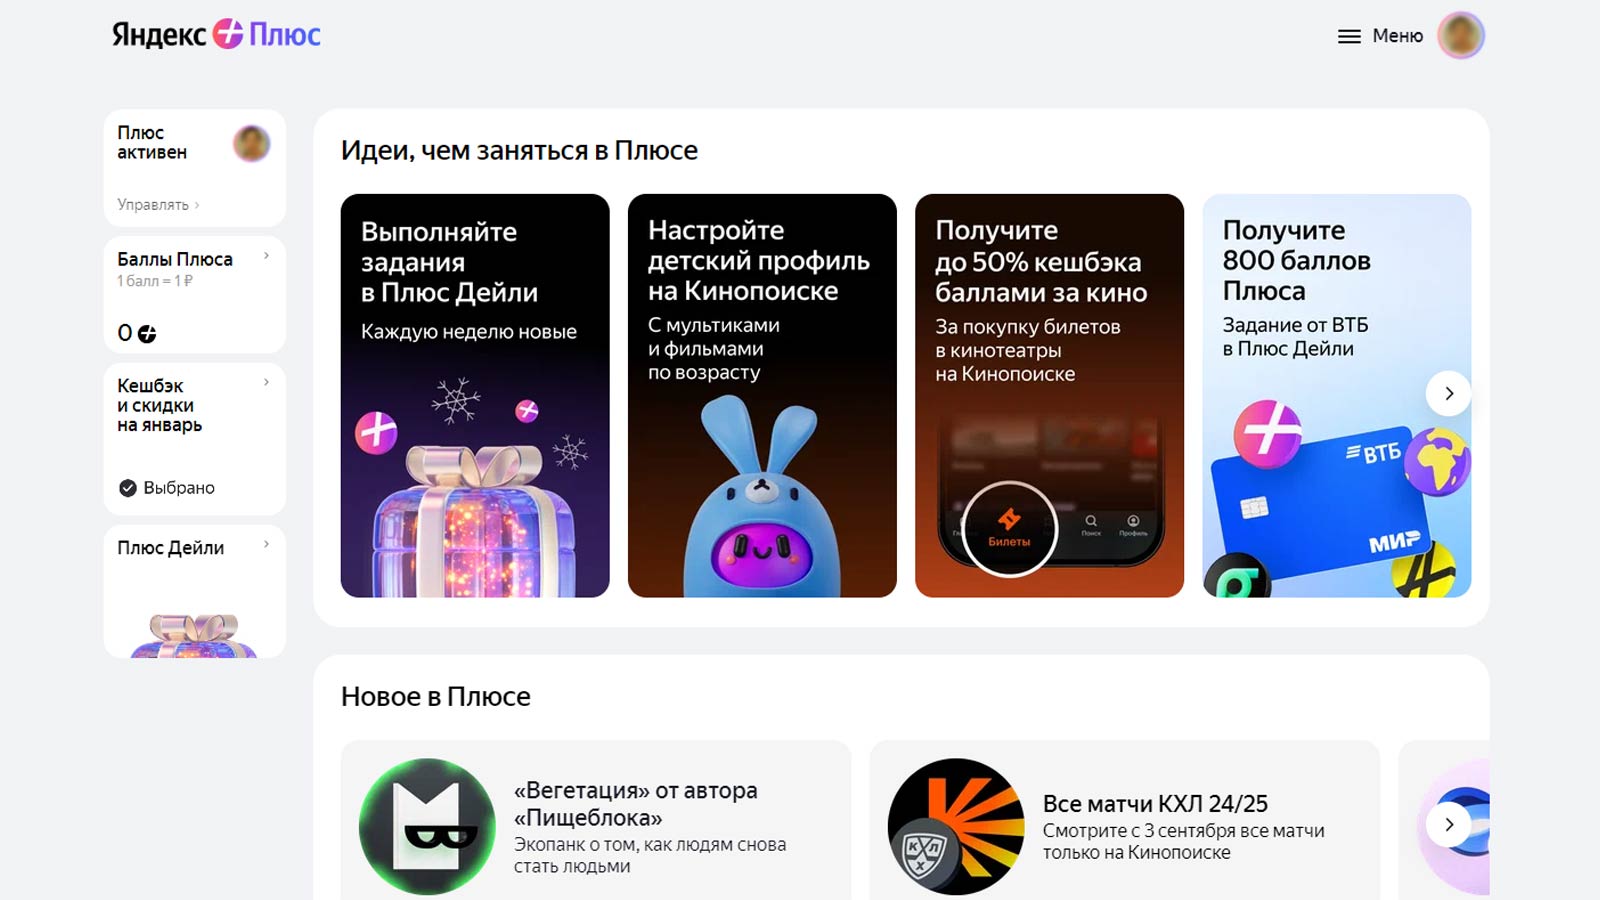Click the glowing gift box illustration
The height and width of the screenshot is (900, 1600).
pos(474,520)
